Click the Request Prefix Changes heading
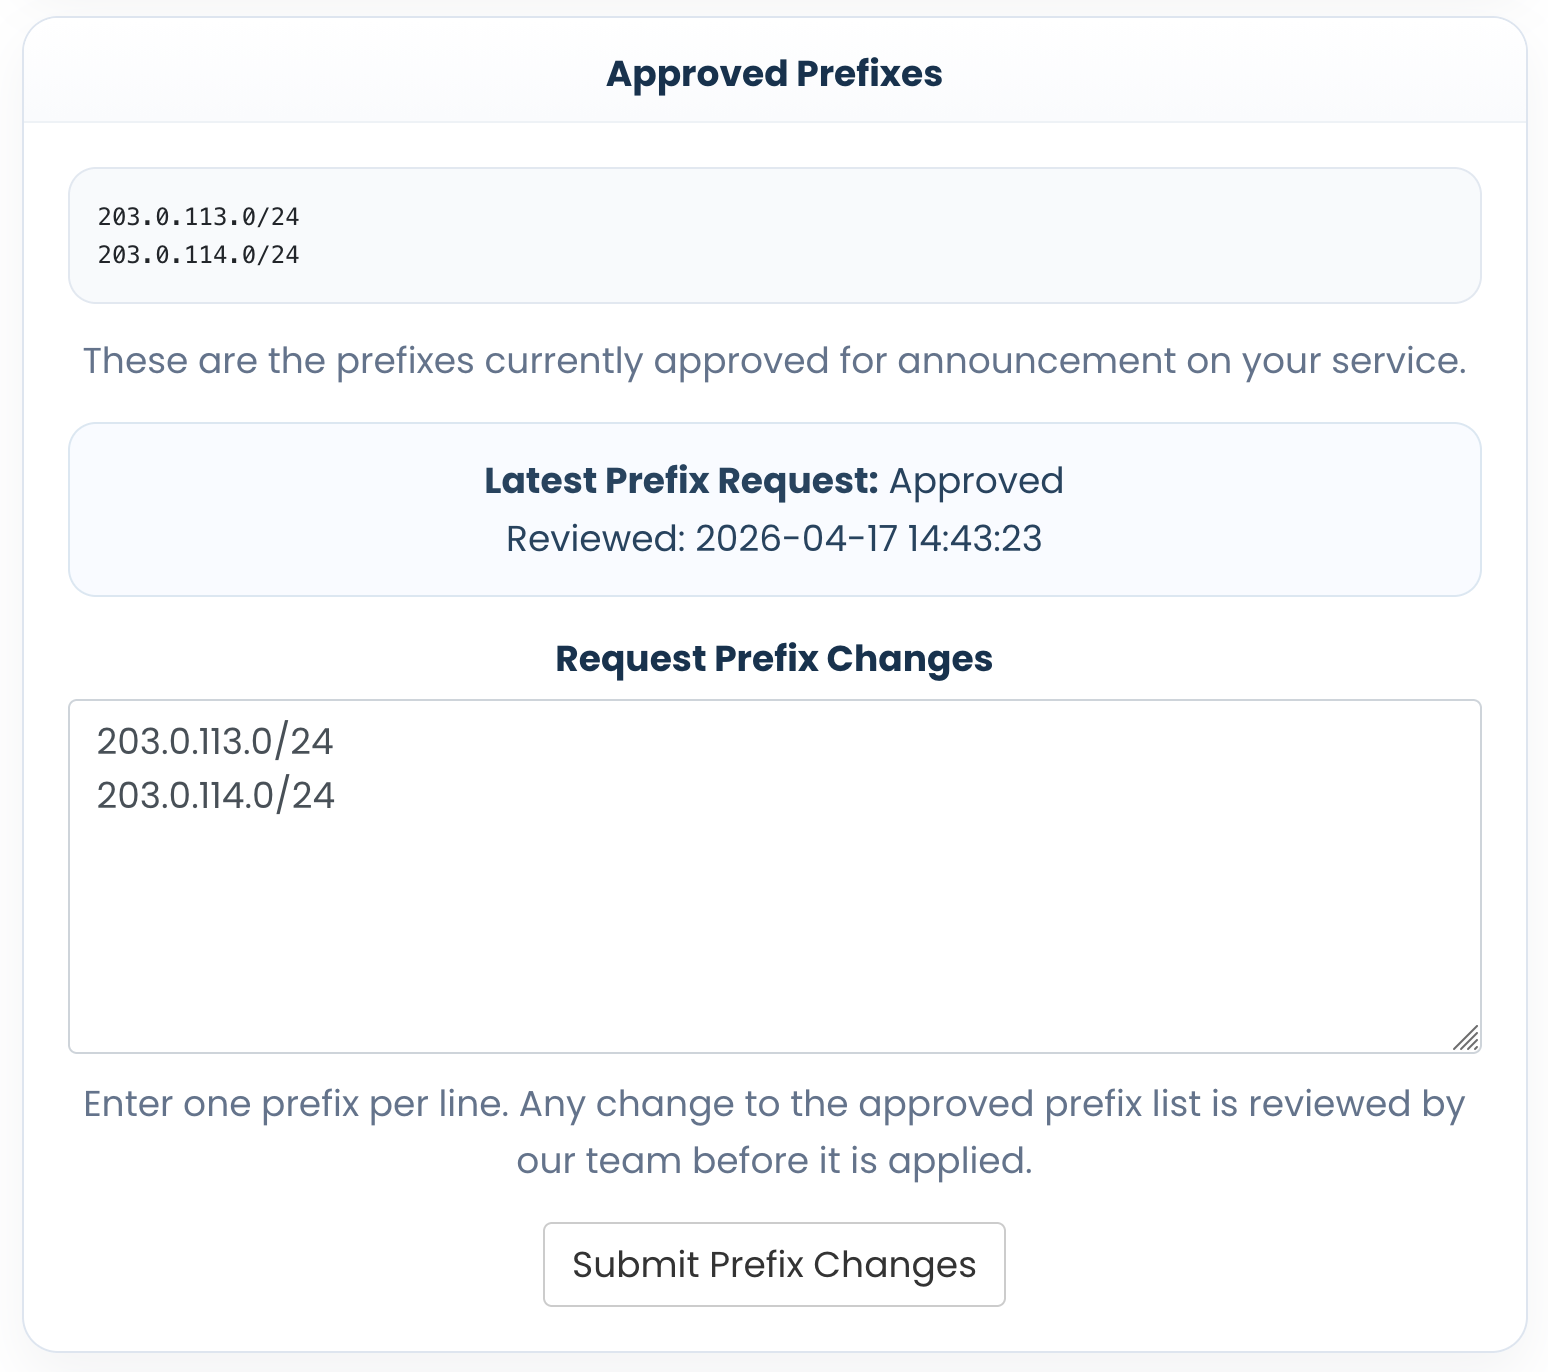1548x1372 pixels. pyautogui.click(x=774, y=658)
